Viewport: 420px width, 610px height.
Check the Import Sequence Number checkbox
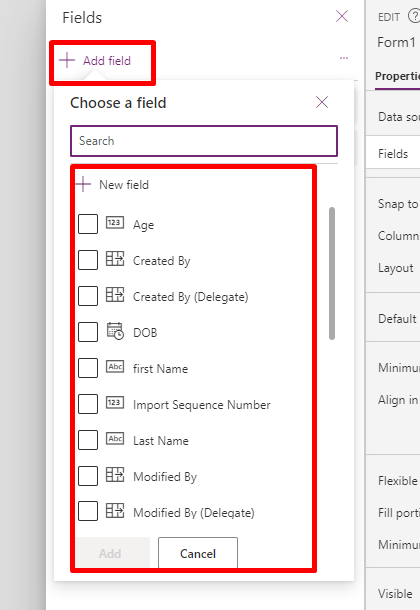[88, 404]
